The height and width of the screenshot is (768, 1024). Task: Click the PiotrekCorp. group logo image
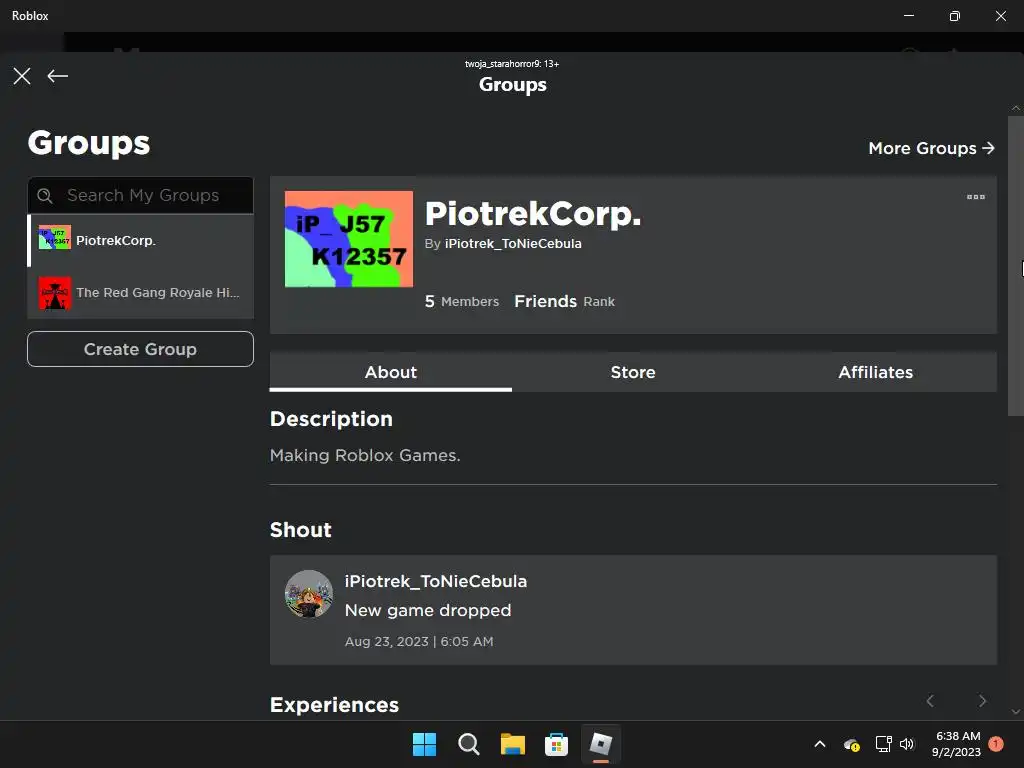point(349,239)
